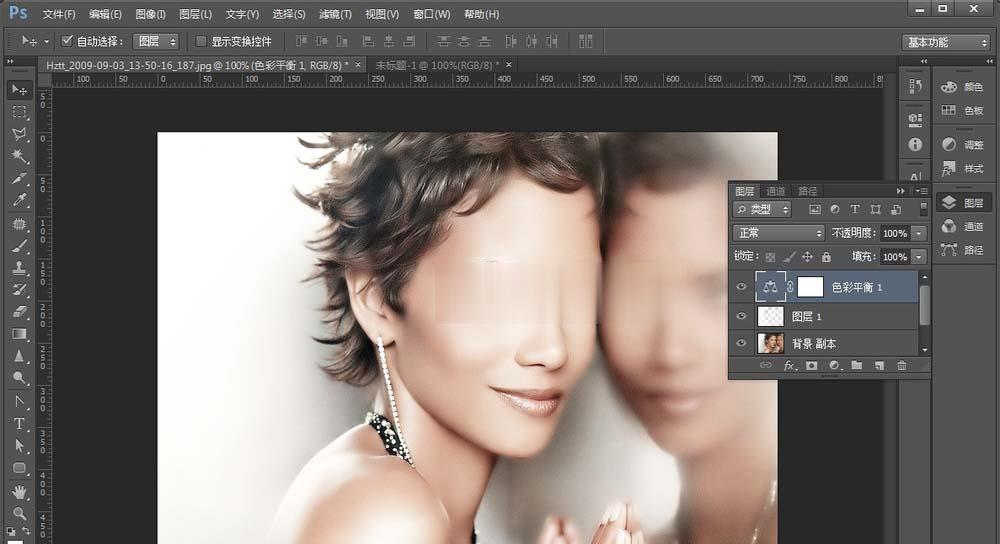Image resolution: width=1000 pixels, height=544 pixels.
Task: Click the delete layer trash icon
Action: [901, 365]
